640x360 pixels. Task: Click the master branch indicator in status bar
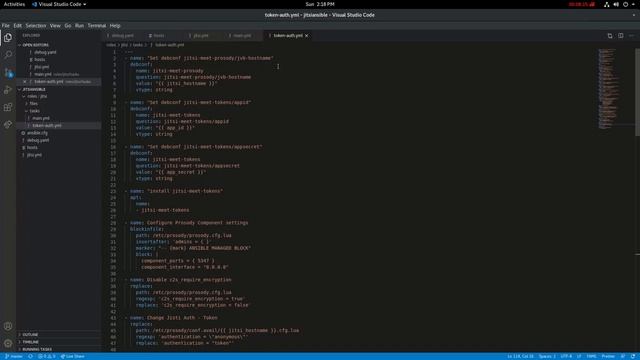click(x=14, y=356)
